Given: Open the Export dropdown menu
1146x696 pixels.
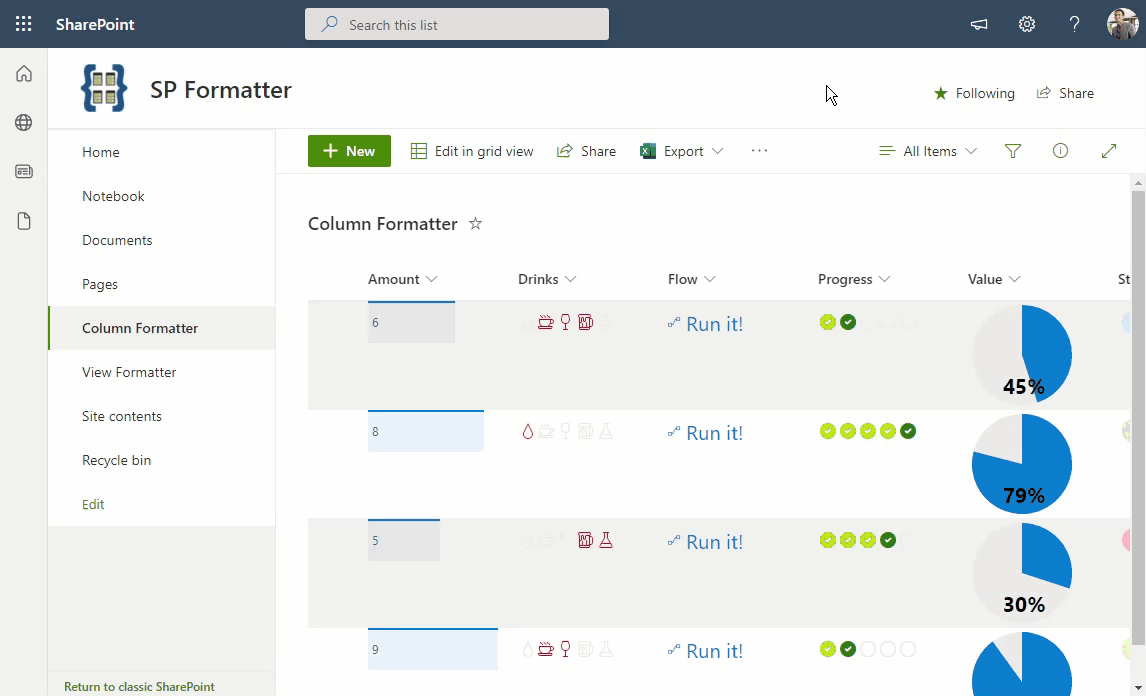Looking at the screenshot, I should pyautogui.click(x=682, y=151).
